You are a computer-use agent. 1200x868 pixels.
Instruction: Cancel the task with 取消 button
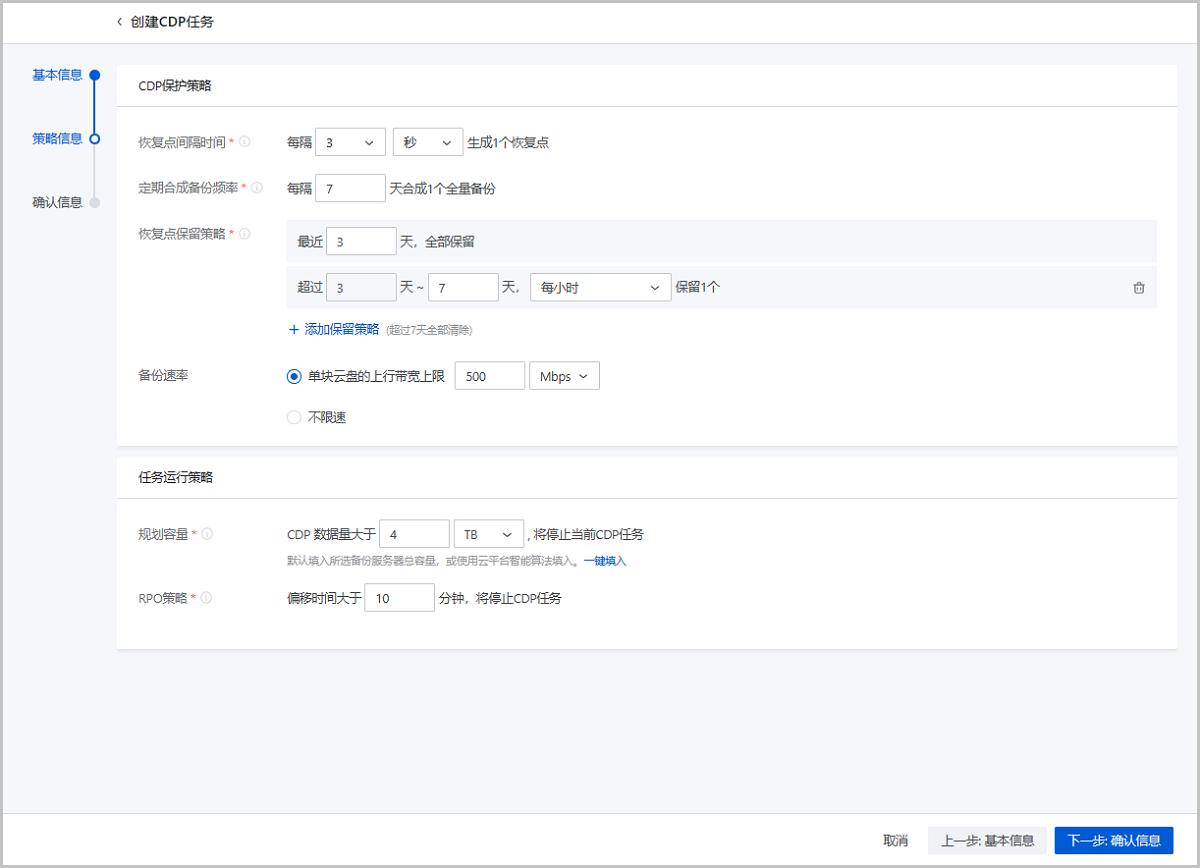(x=895, y=840)
